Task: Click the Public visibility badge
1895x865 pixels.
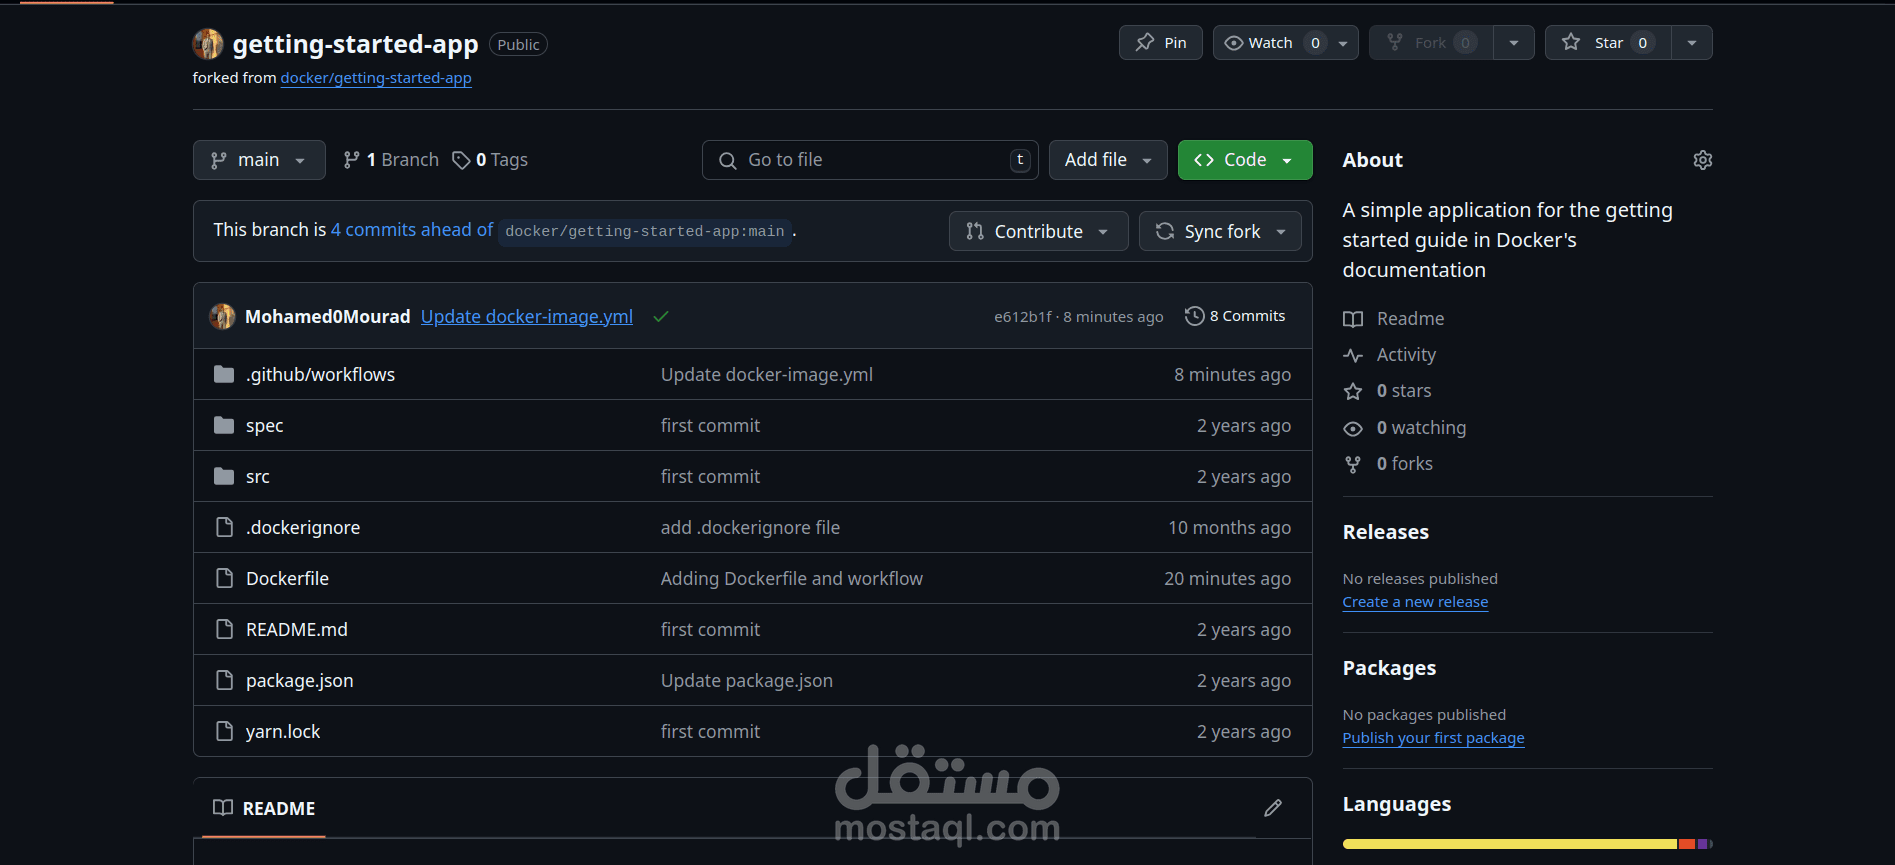Action: point(518,44)
